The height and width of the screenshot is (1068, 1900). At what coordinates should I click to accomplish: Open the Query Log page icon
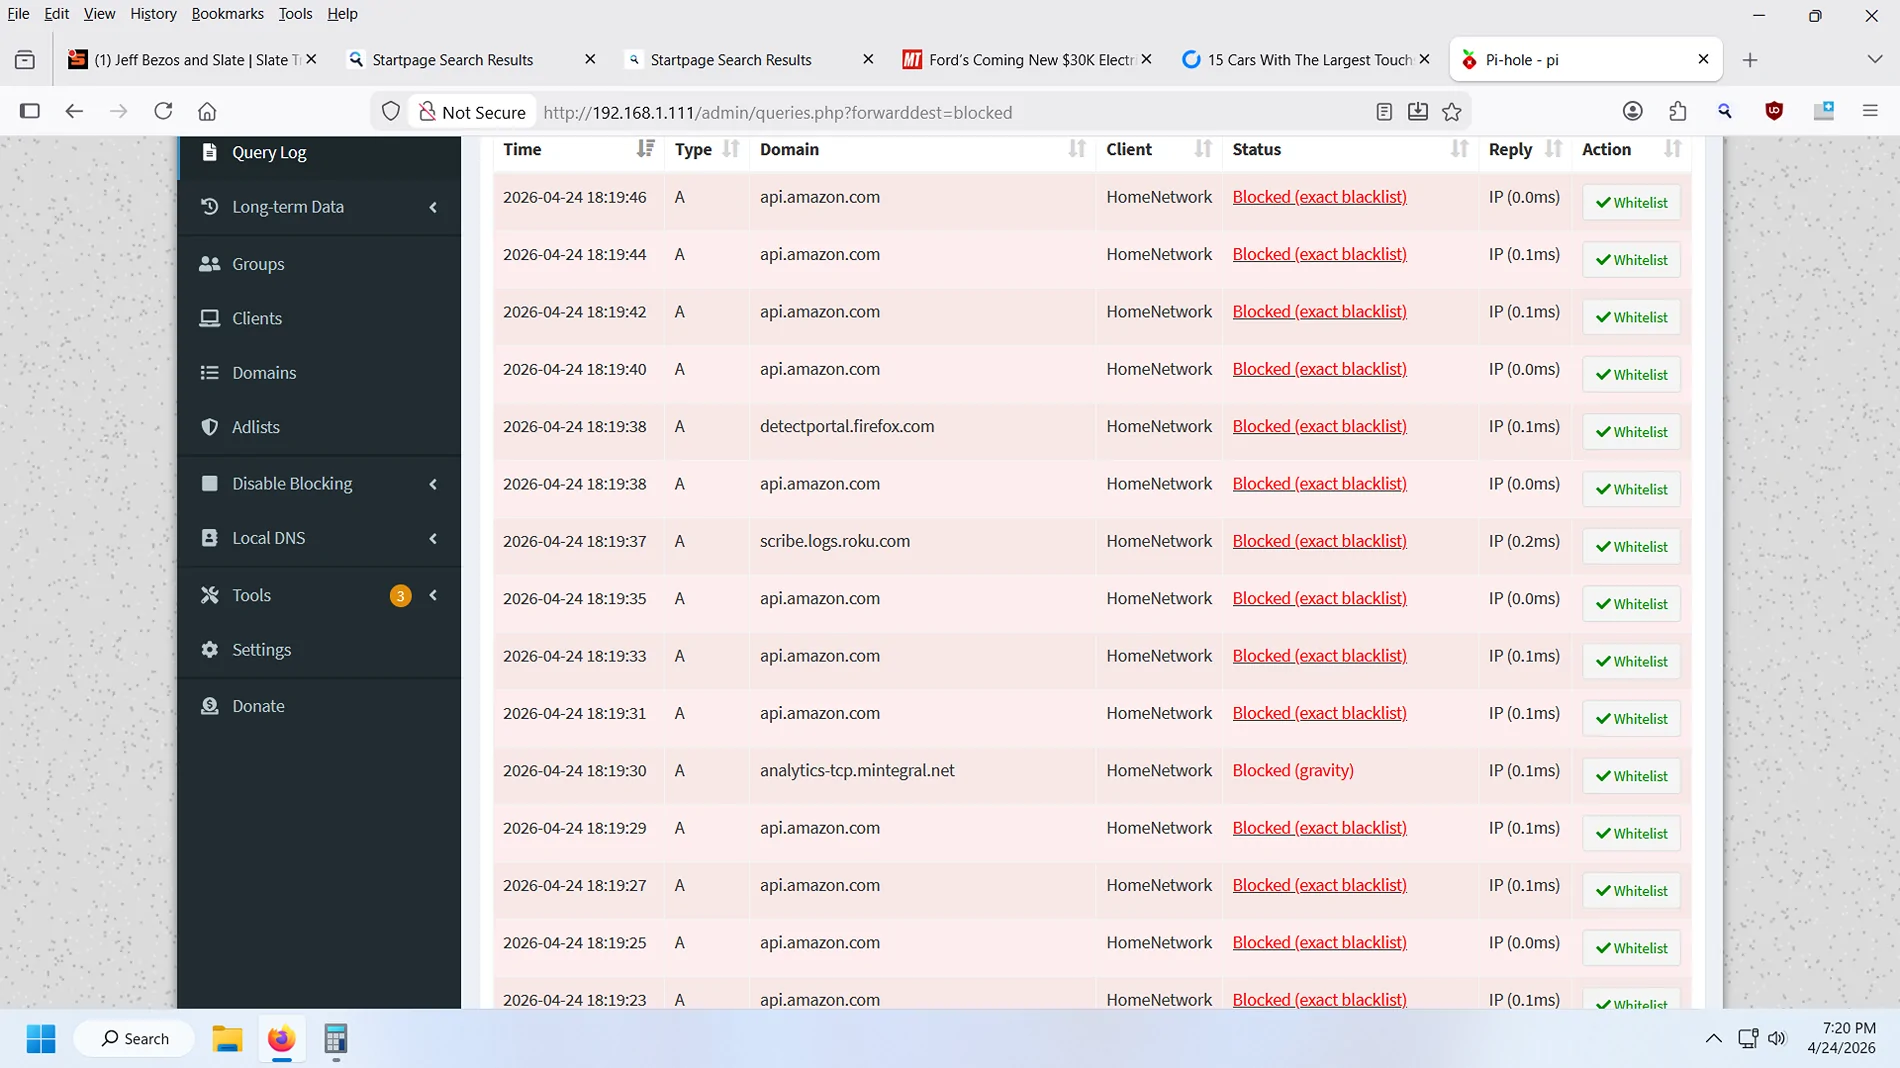coord(210,152)
